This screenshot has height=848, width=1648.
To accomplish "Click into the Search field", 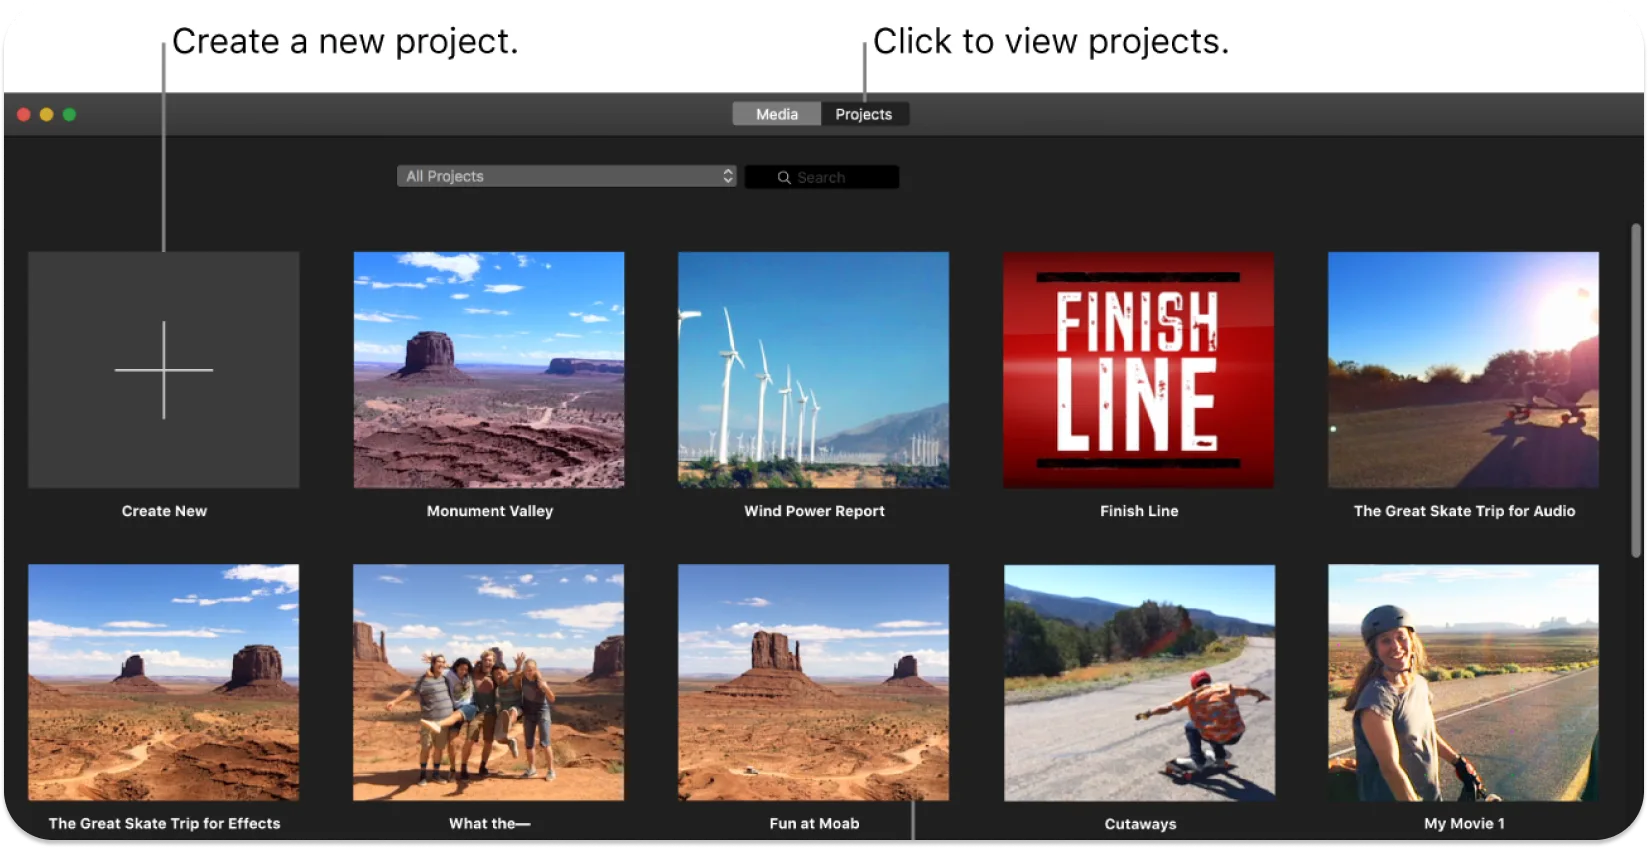I will point(822,177).
